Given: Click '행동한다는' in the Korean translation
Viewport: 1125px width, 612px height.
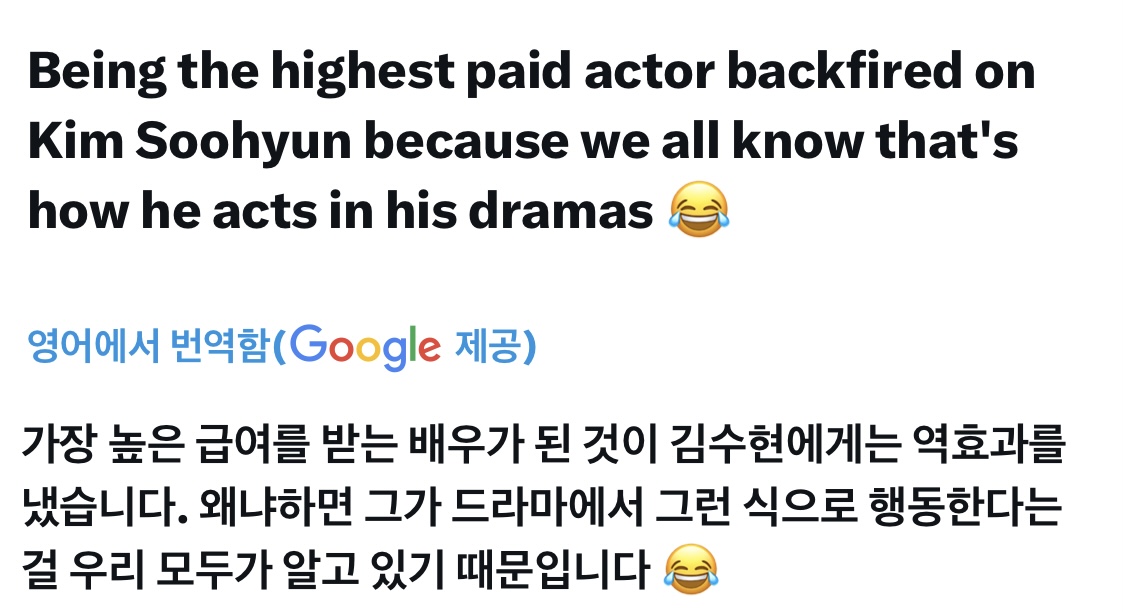Looking at the screenshot, I should [965, 507].
